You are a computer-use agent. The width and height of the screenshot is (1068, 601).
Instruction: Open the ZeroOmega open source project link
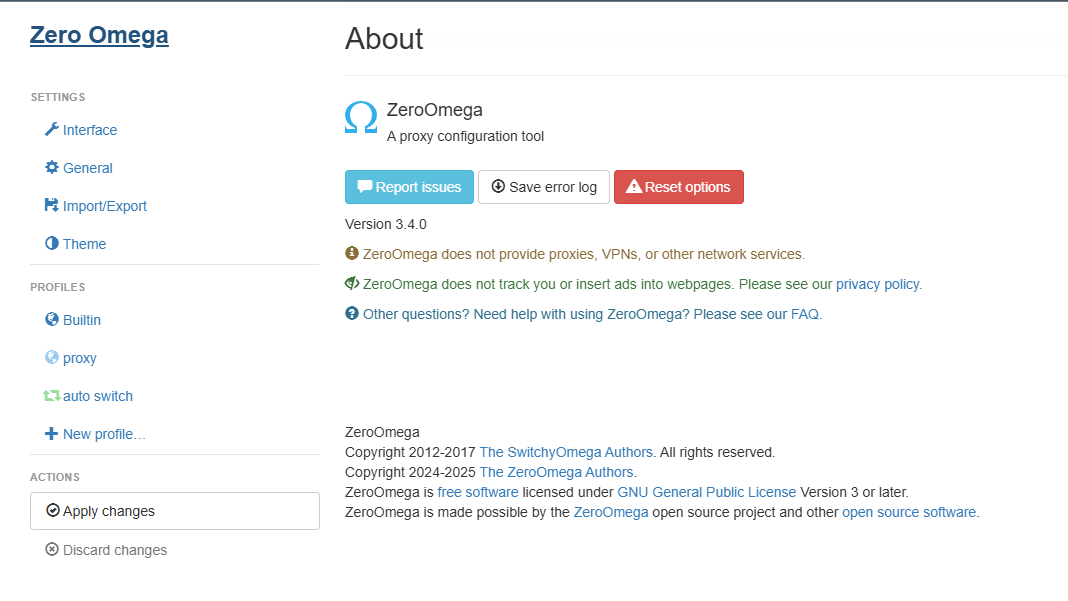click(611, 512)
